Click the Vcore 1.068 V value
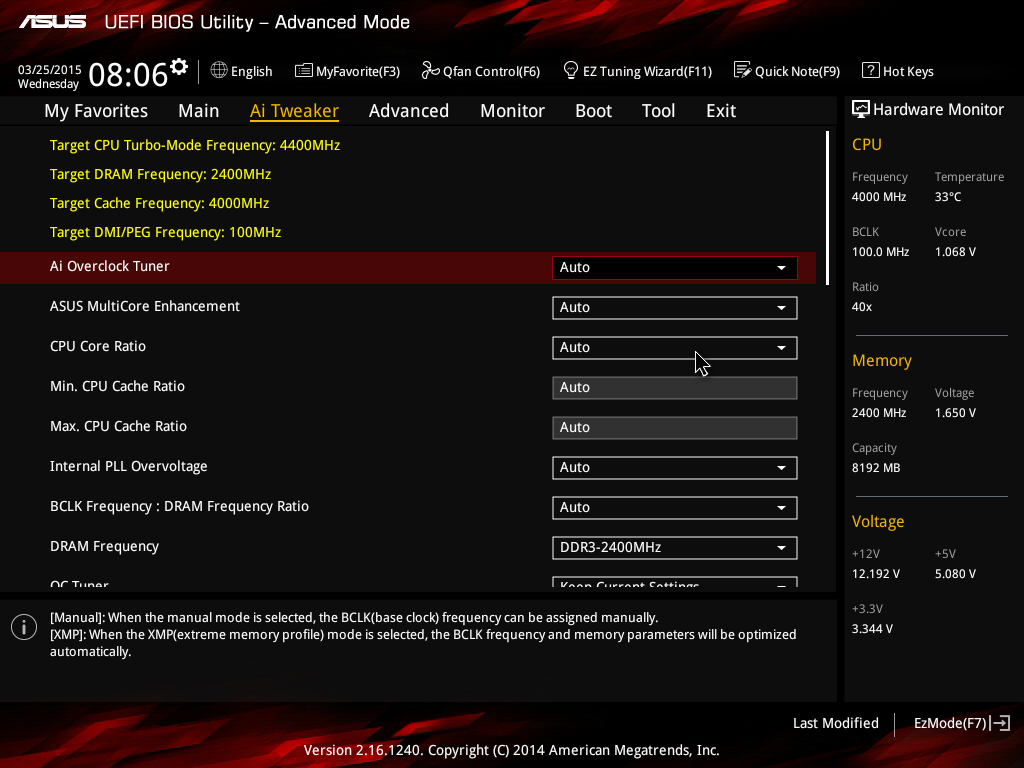The width and height of the screenshot is (1024, 768). pos(955,251)
